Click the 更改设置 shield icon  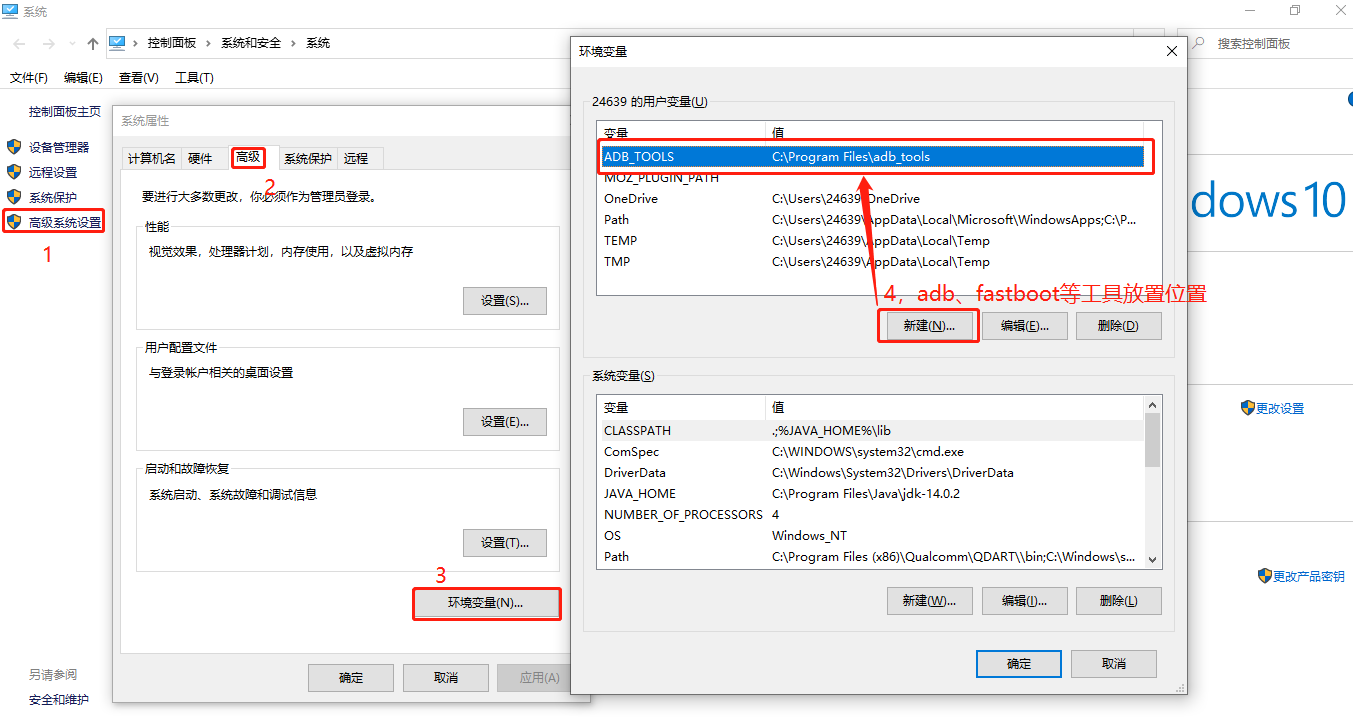click(x=1248, y=408)
